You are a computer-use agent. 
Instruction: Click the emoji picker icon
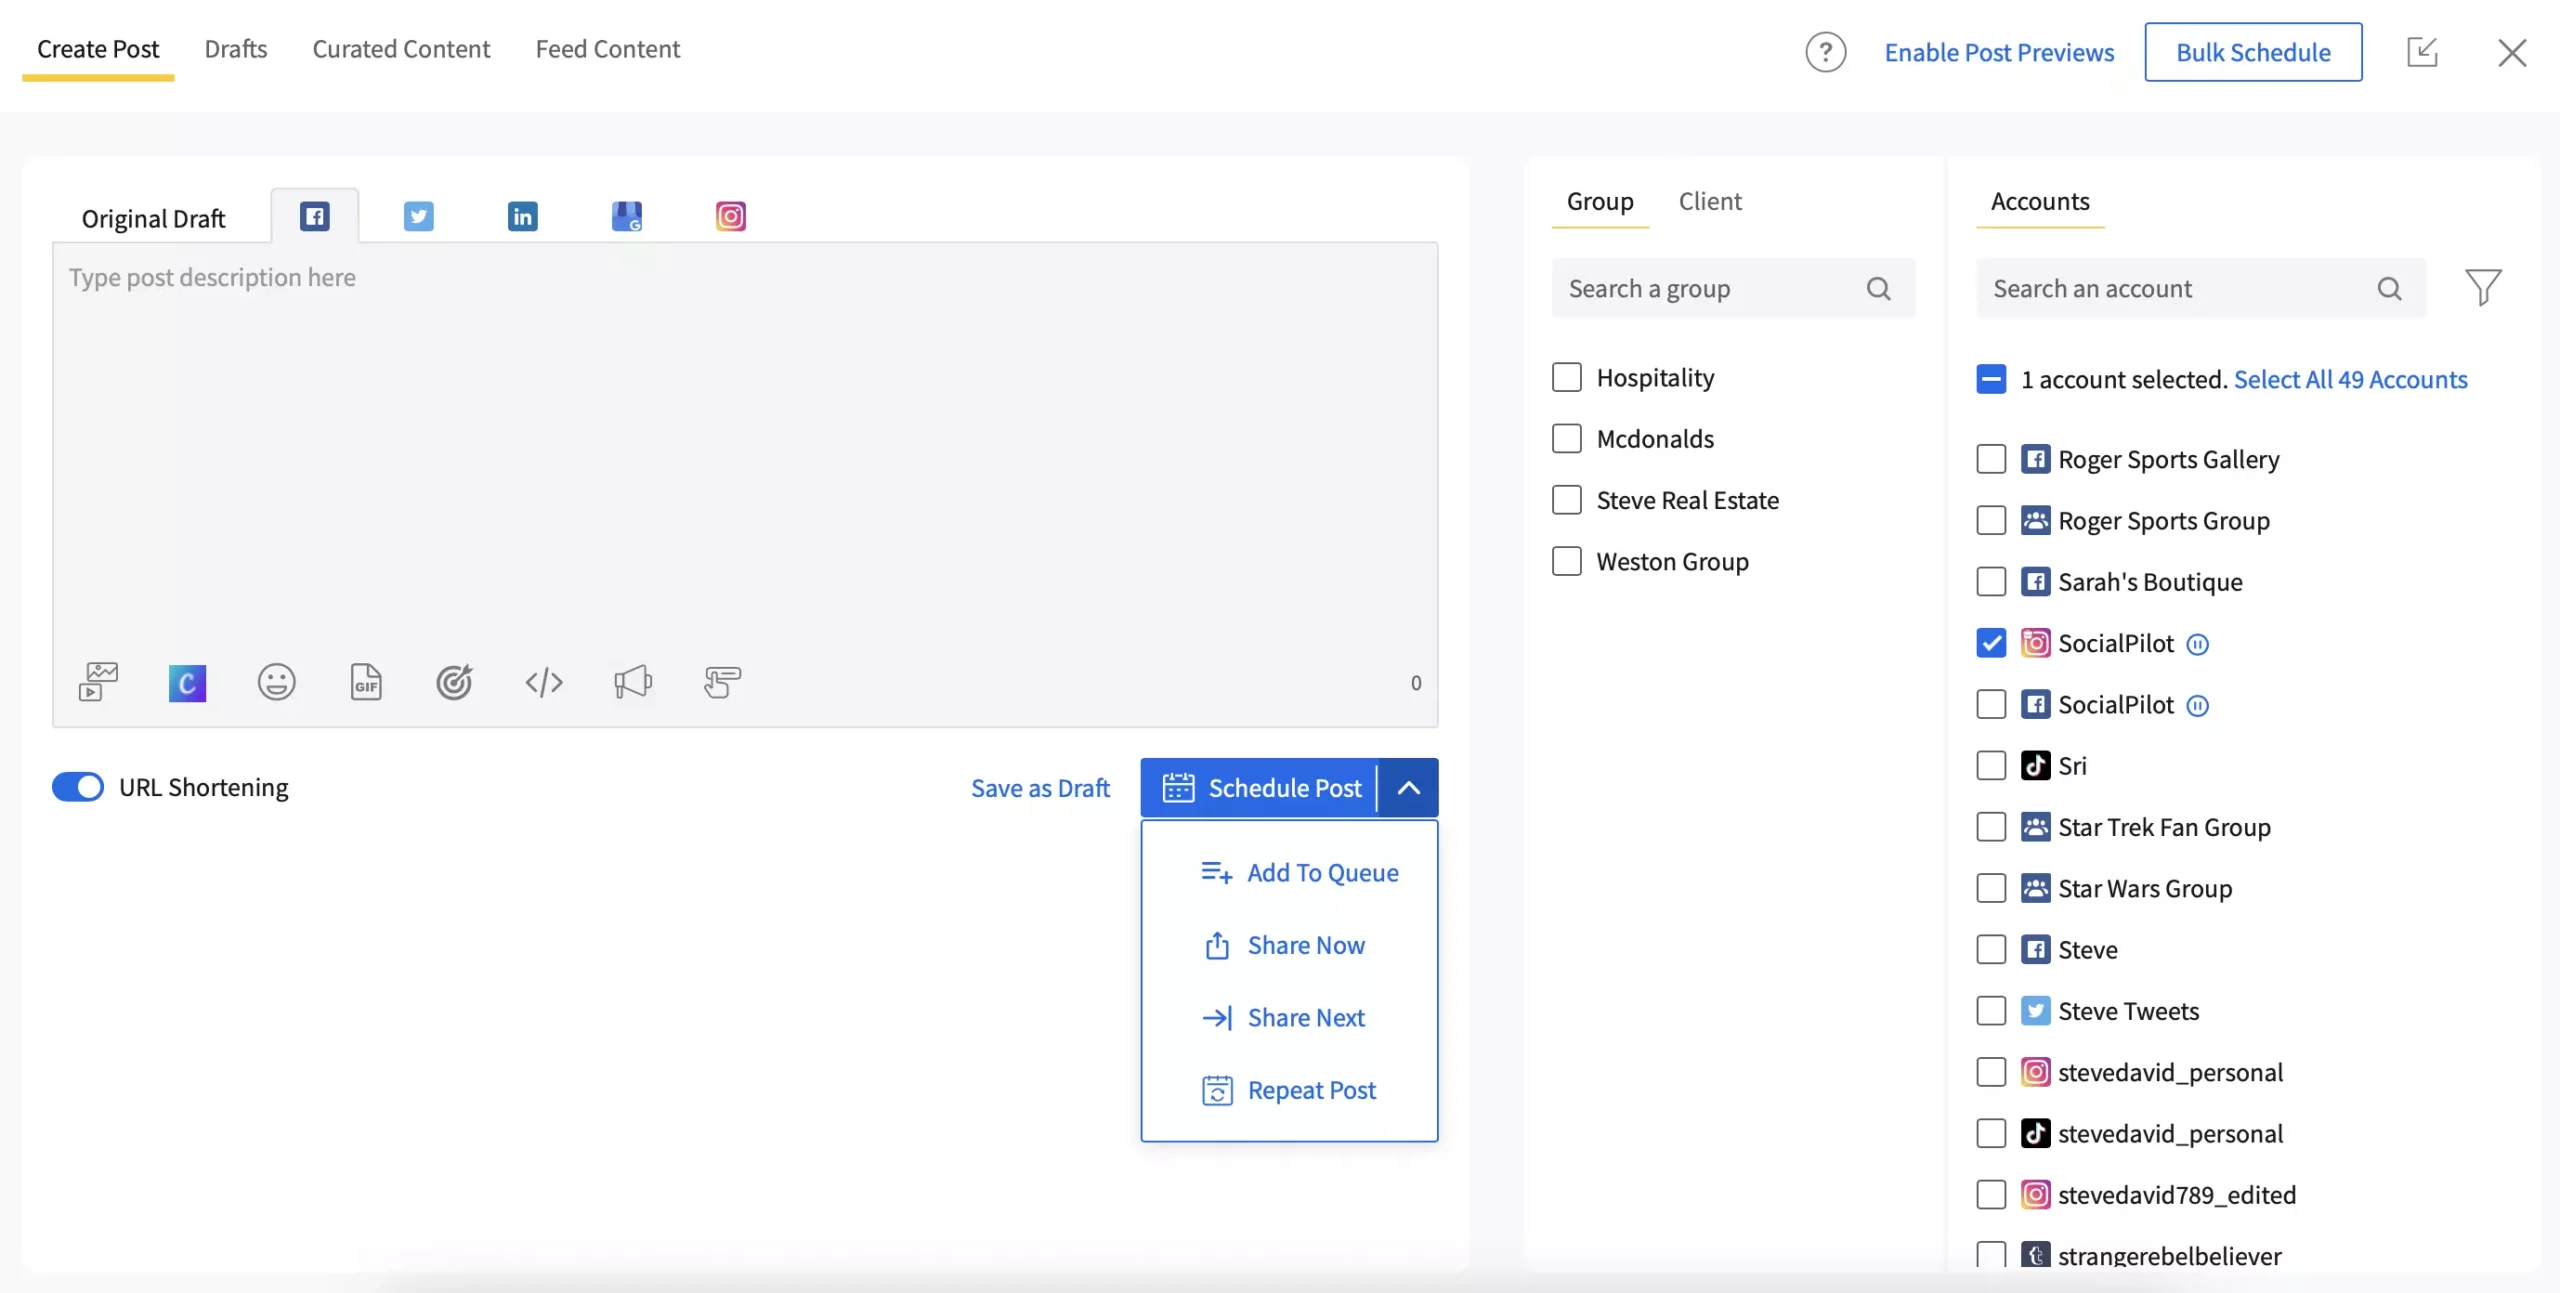click(x=277, y=681)
